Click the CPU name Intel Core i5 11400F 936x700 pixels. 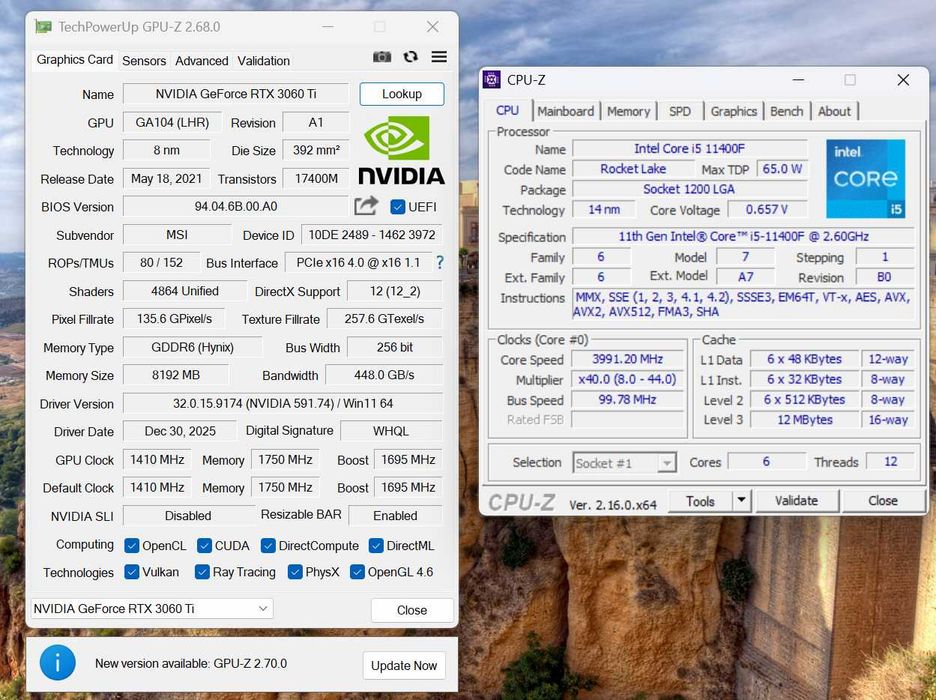pos(689,149)
